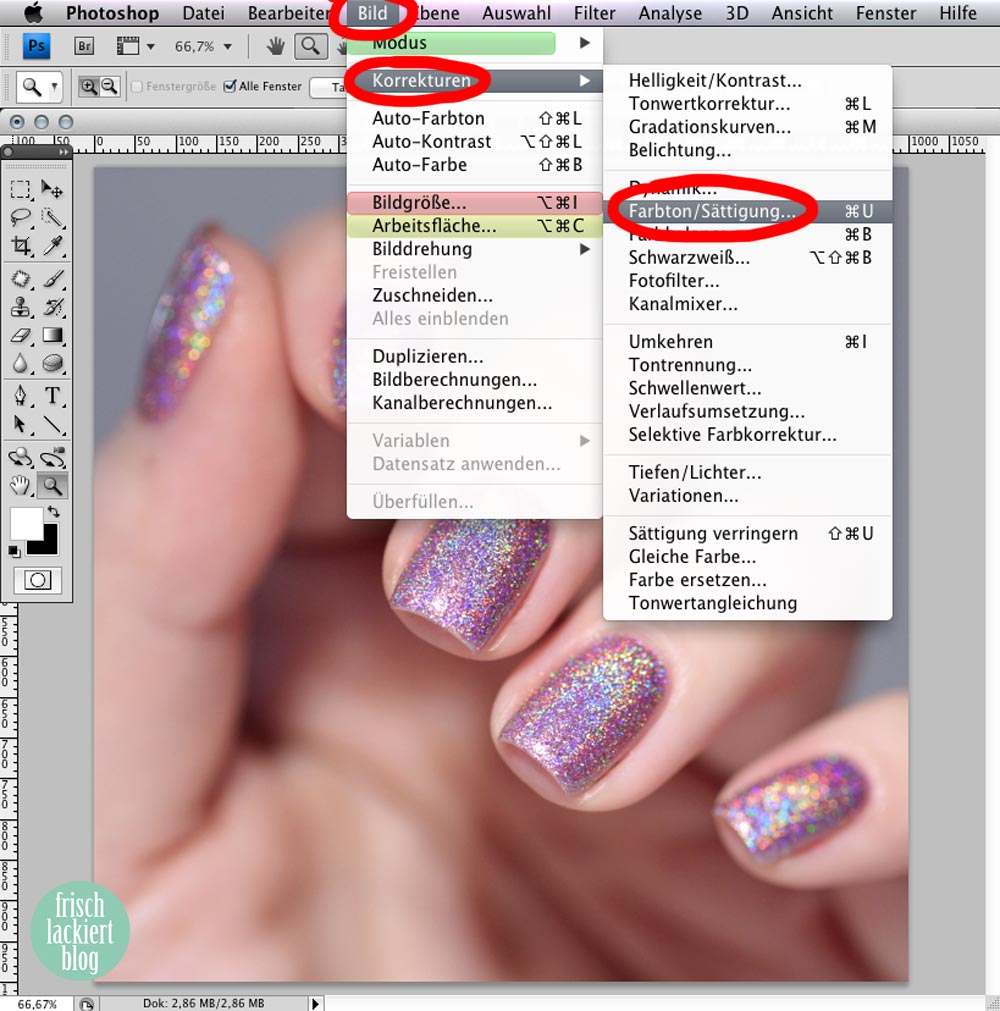Select the Spot Healing Brush tool

21,279
